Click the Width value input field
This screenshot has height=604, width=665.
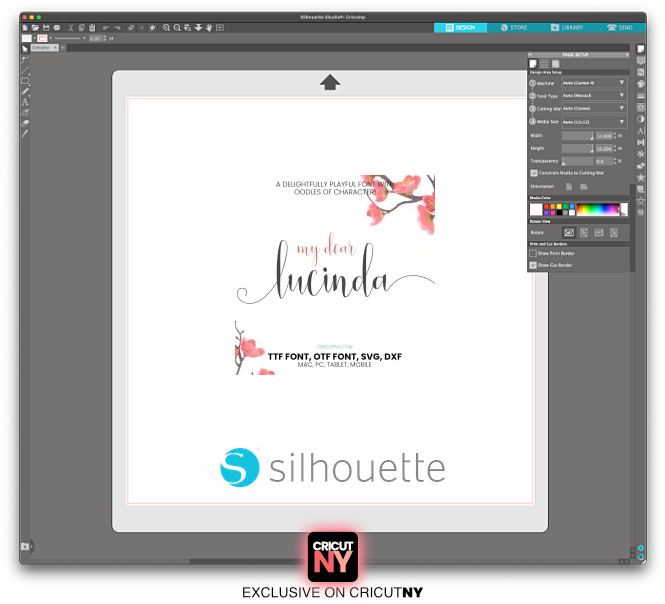point(604,136)
